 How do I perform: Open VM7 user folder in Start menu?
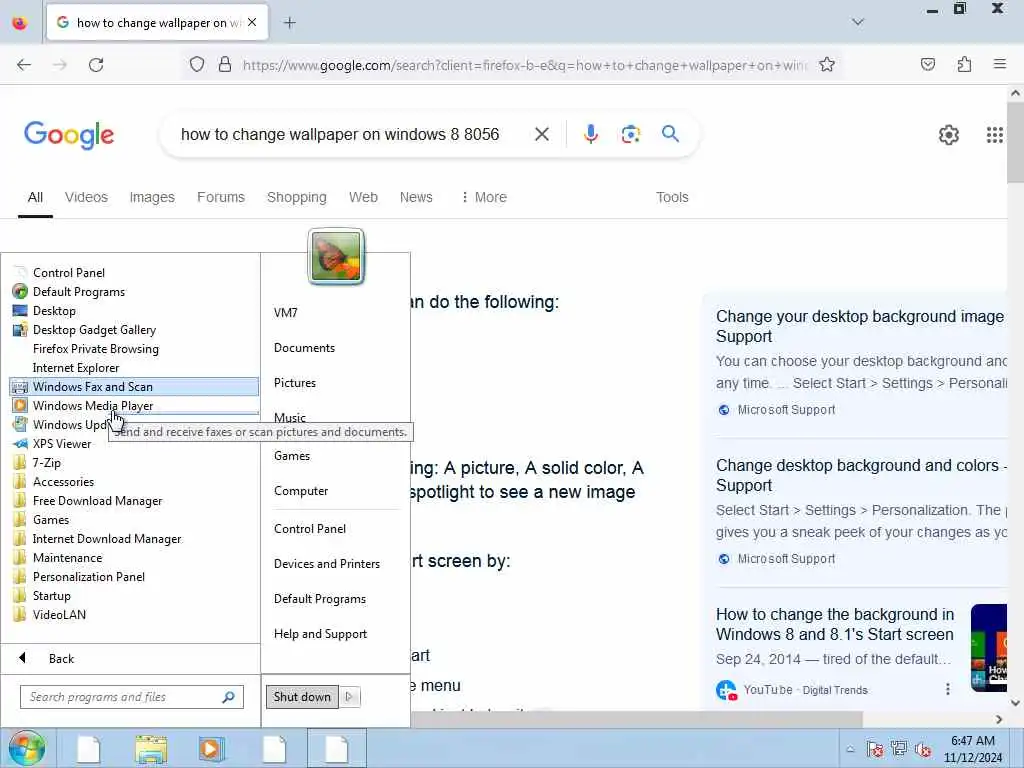pyautogui.click(x=285, y=312)
